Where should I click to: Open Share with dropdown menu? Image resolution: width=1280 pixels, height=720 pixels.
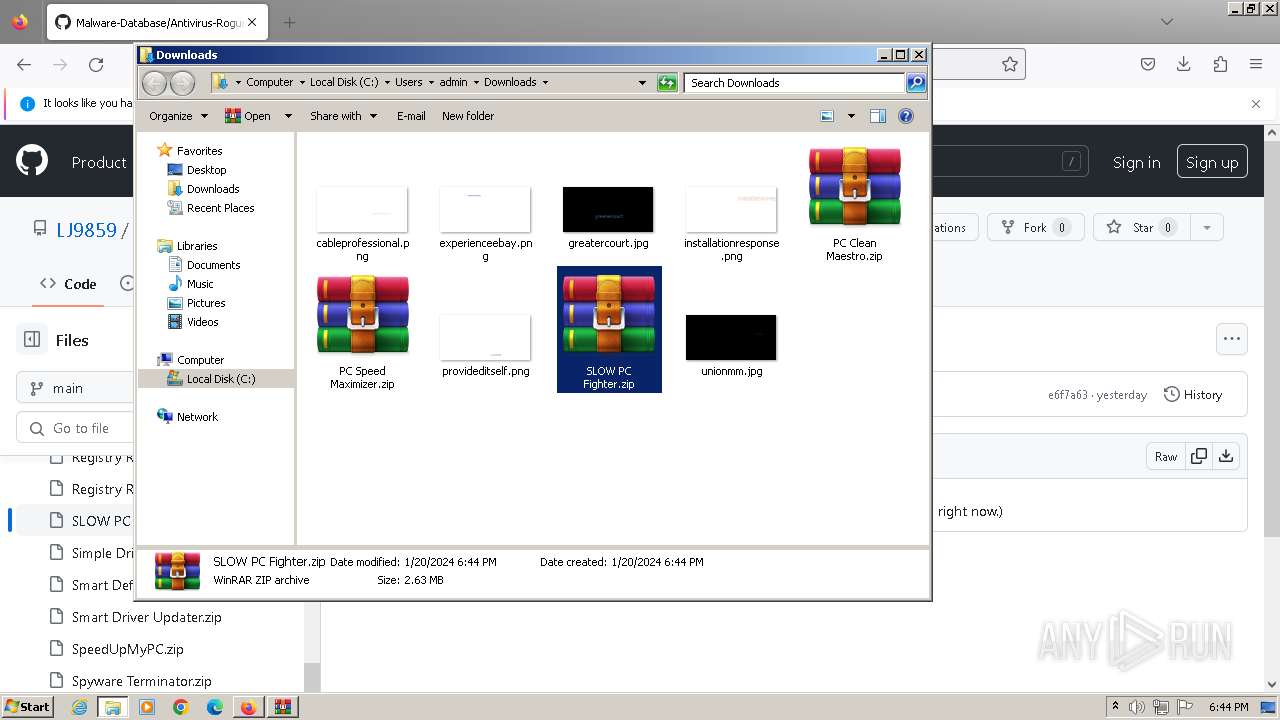tap(343, 116)
